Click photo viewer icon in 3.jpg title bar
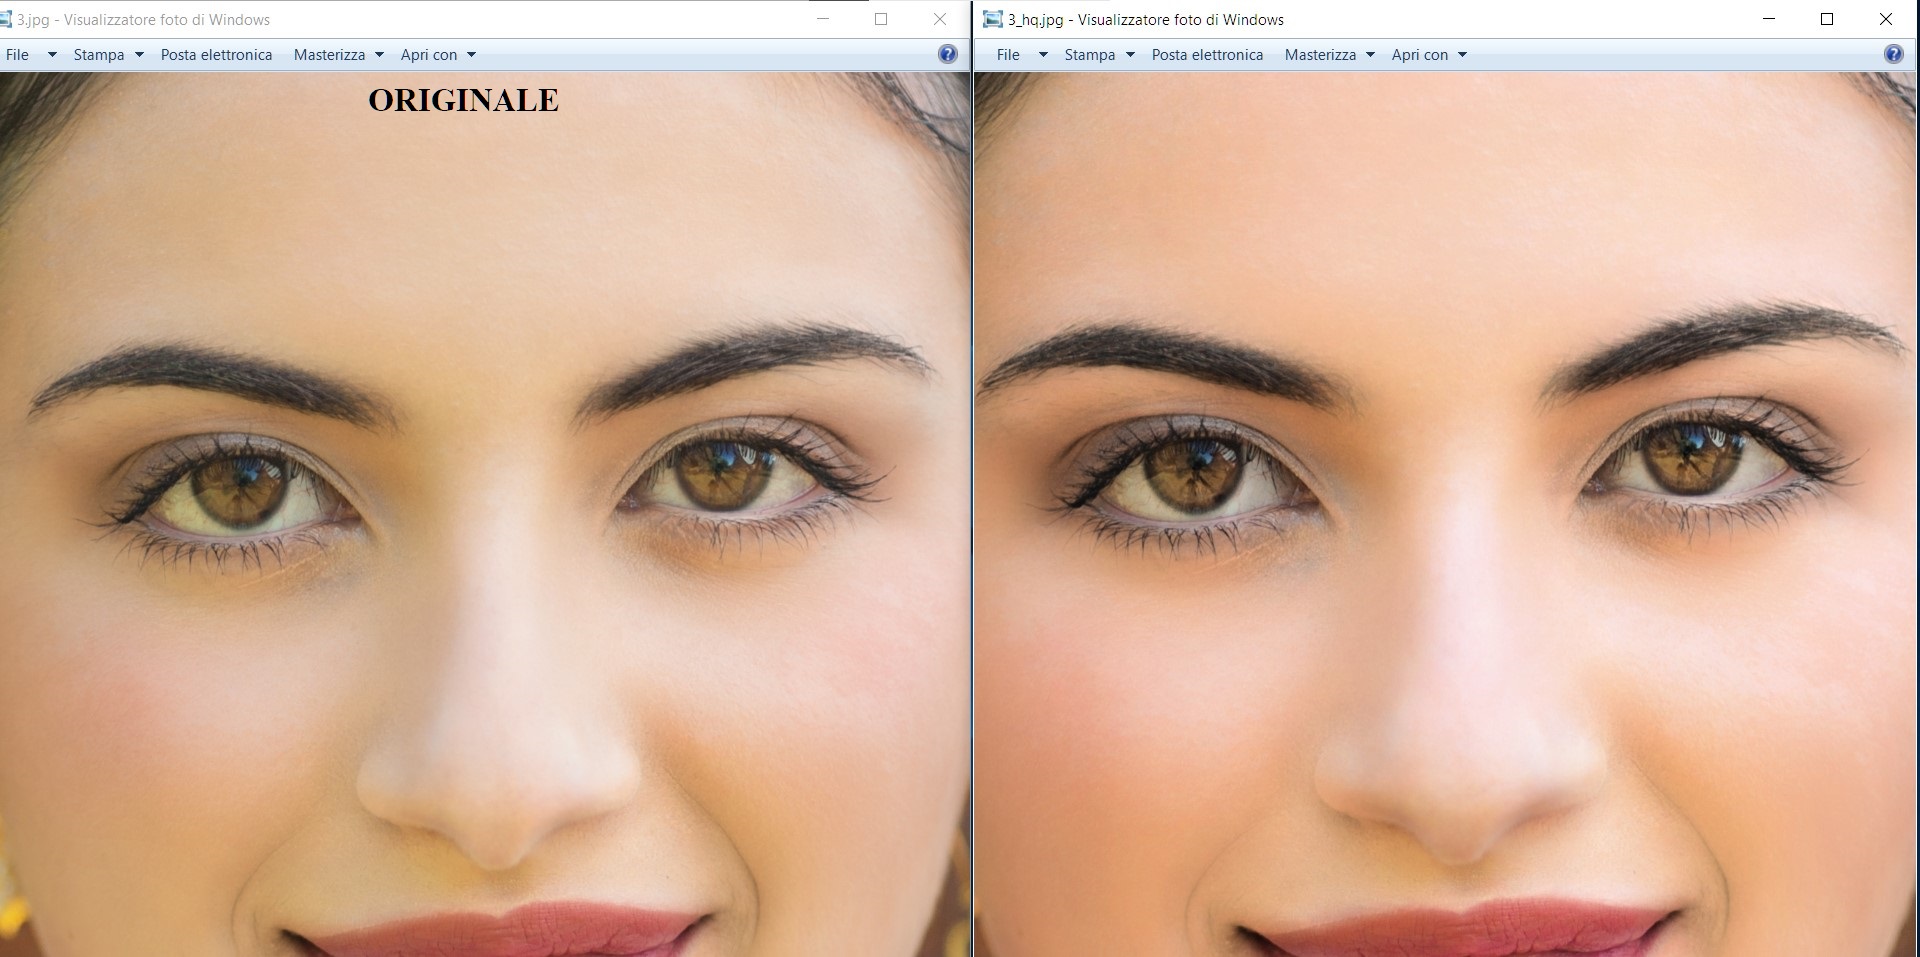 [5, 19]
